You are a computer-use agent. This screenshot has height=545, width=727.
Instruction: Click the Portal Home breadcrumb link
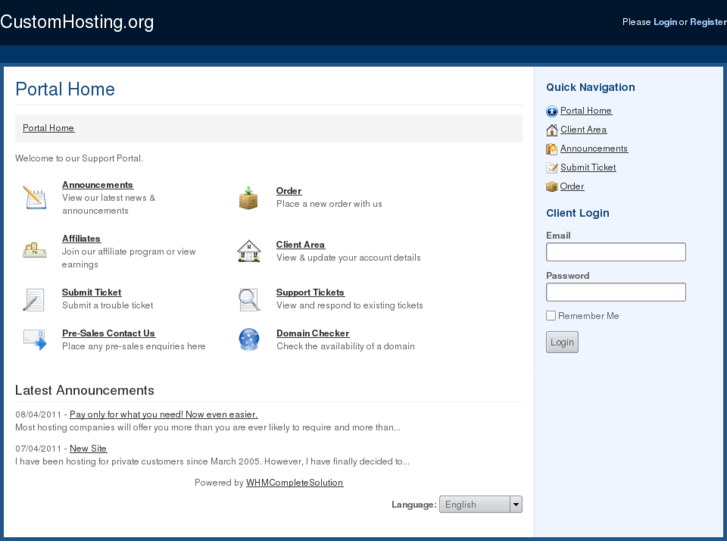point(48,128)
